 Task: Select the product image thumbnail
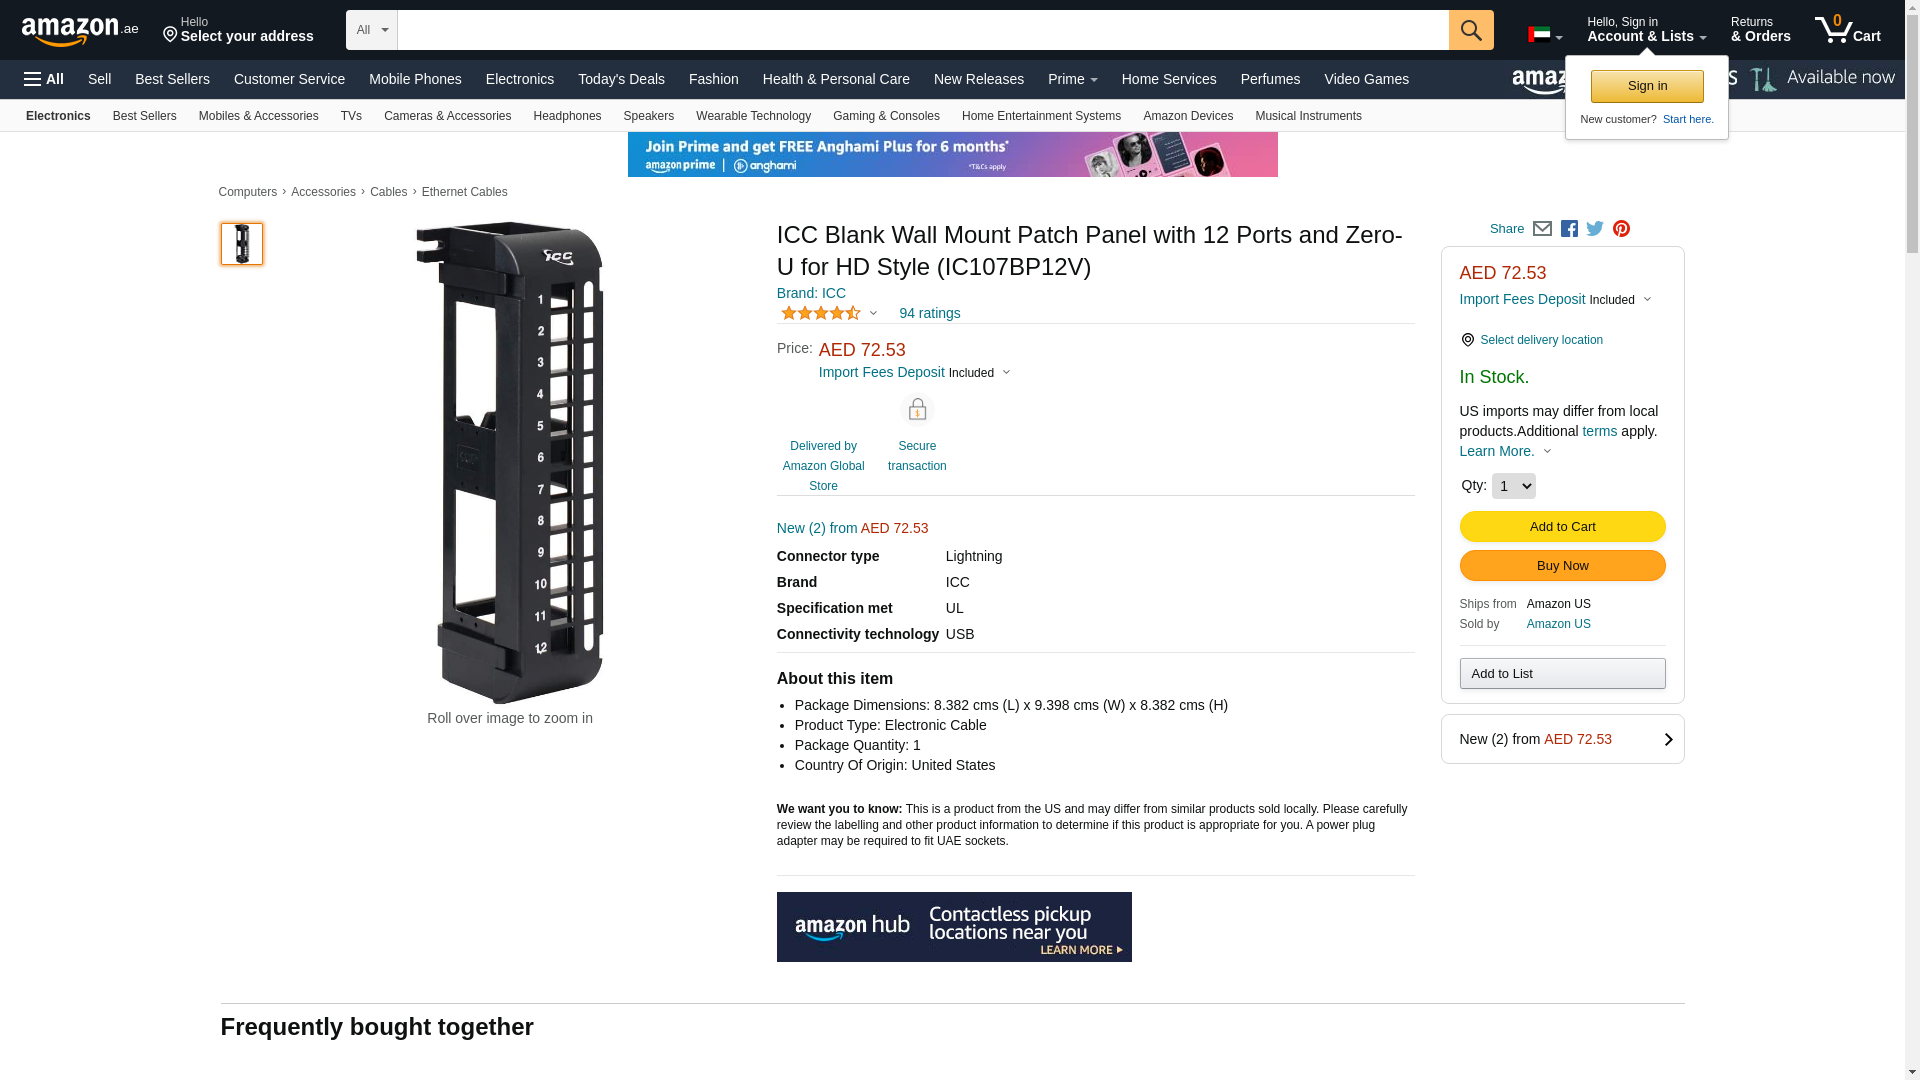[242, 244]
